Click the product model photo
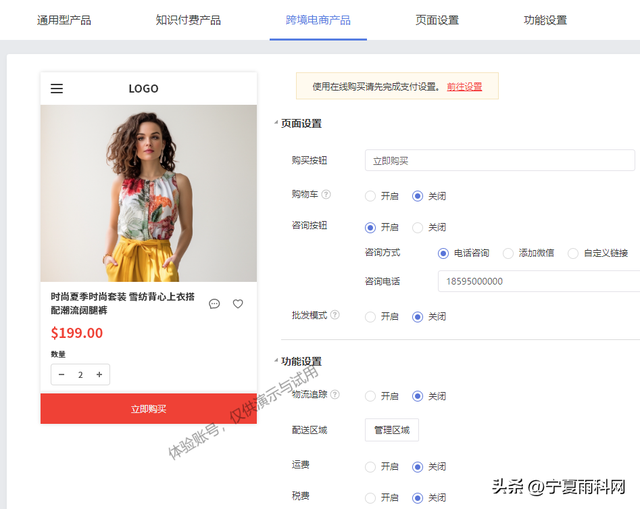640x509 pixels. click(149, 193)
